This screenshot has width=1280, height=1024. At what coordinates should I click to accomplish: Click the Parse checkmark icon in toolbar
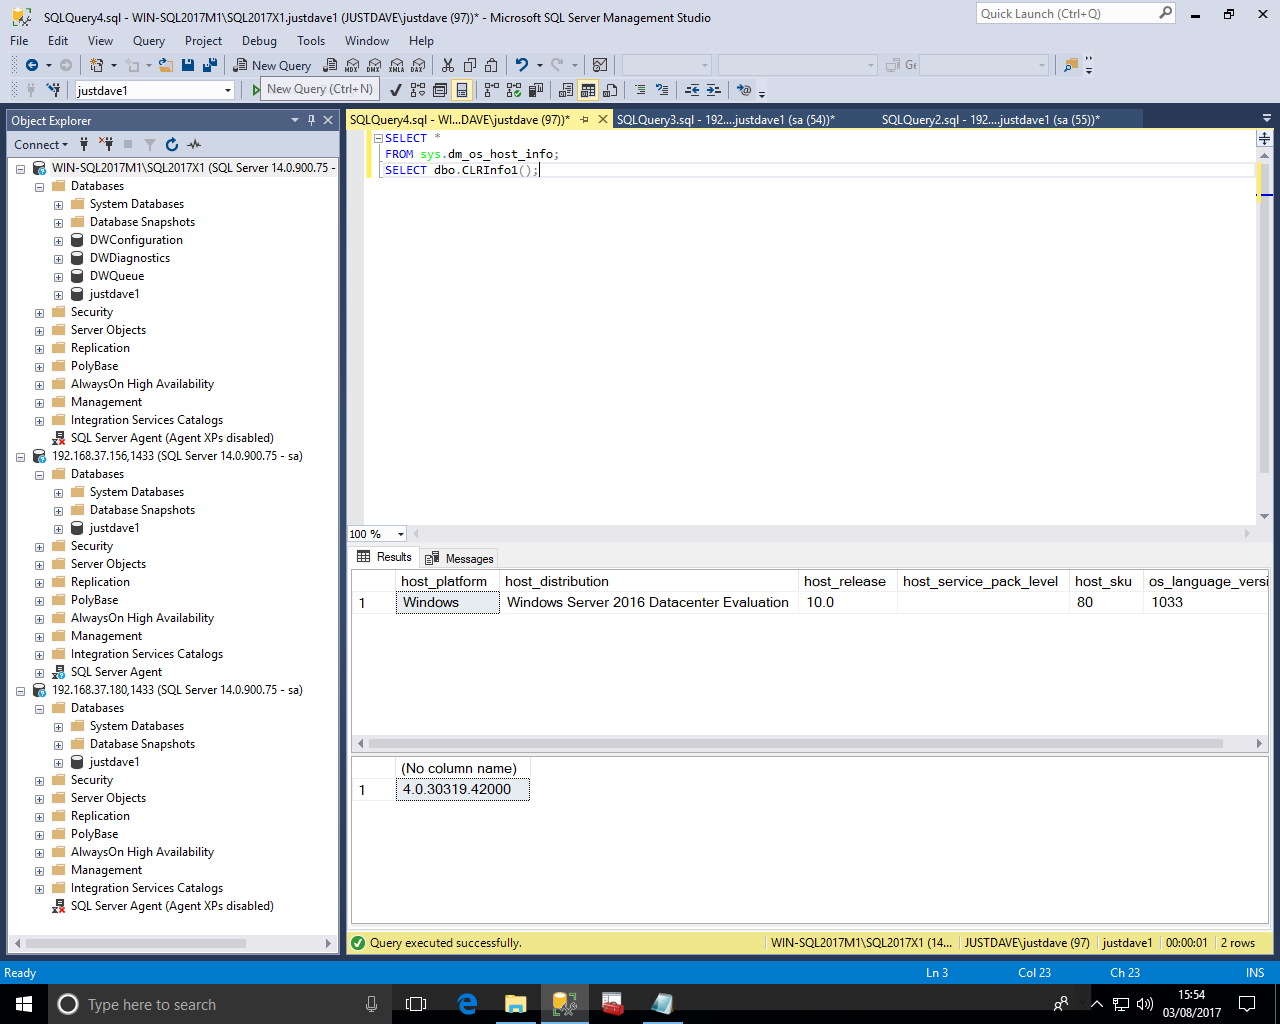pos(396,90)
